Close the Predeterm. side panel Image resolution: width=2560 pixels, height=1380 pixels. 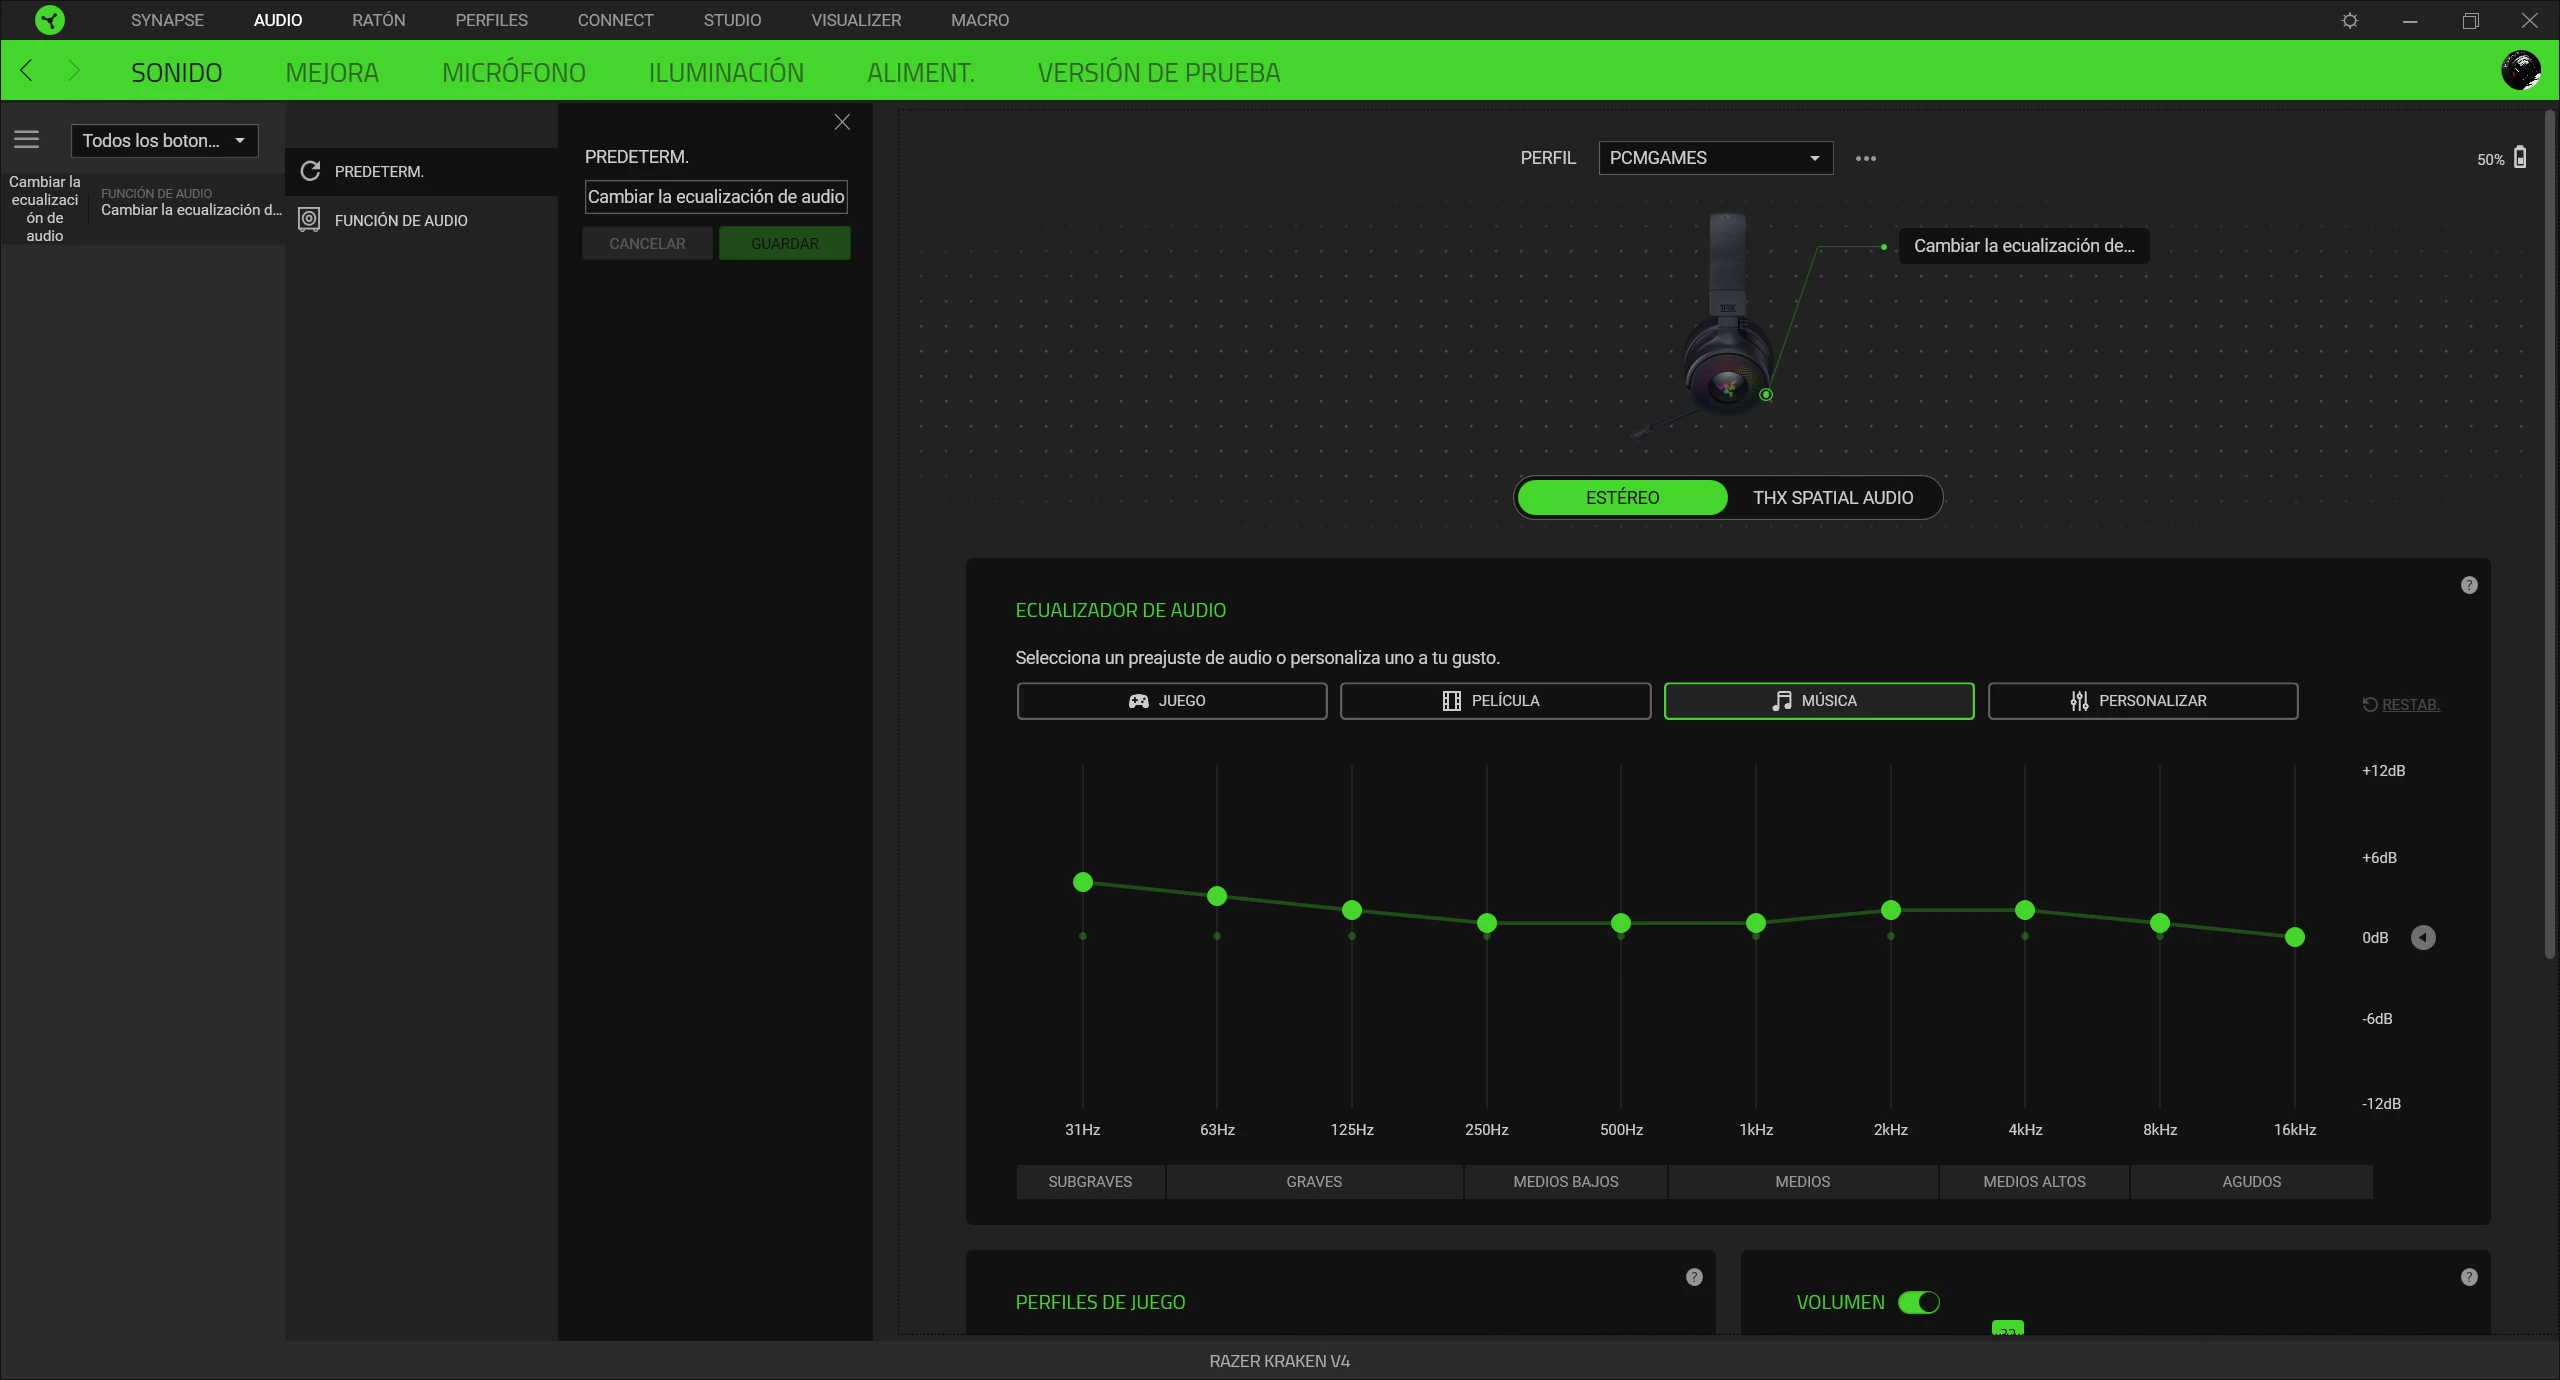point(842,122)
